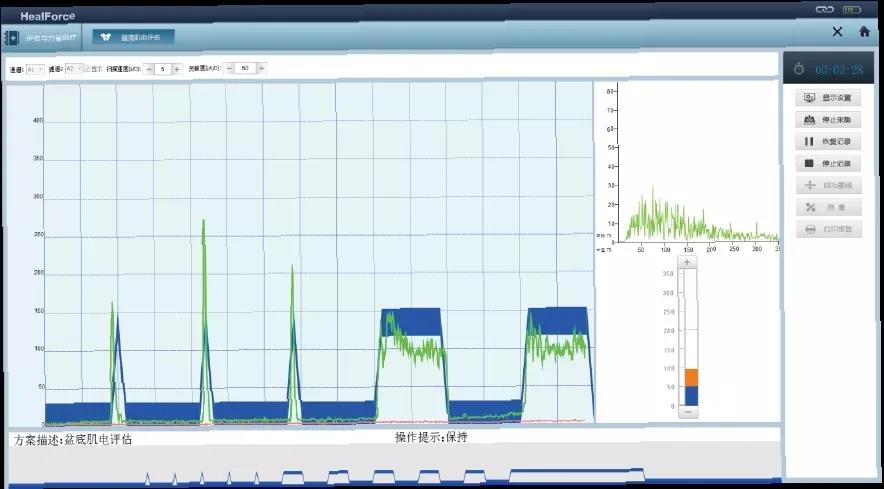Click minus button below vertical bar gauge
The image size is (884, 489).
click(x=688, y=412)
